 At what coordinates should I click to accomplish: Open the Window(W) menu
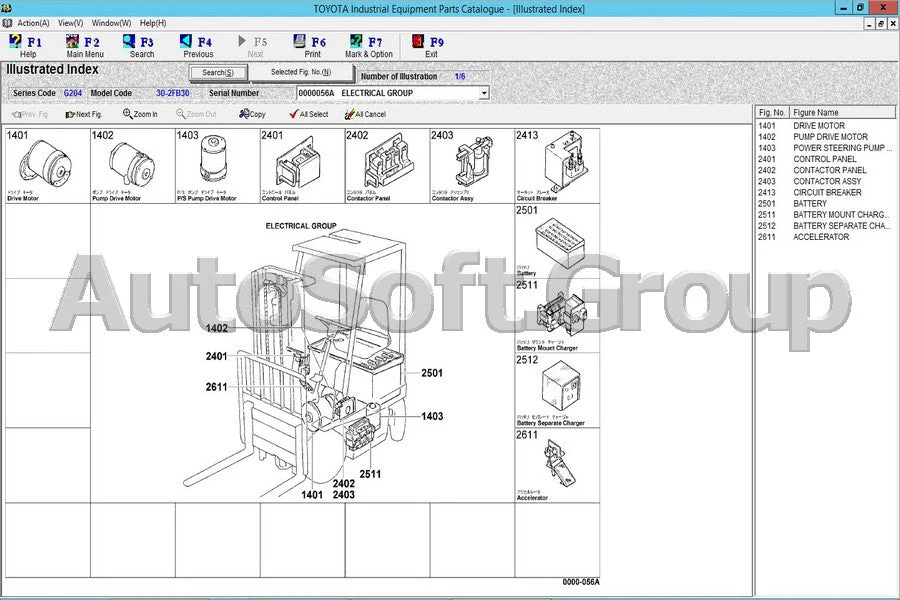(x=110, y=22)
